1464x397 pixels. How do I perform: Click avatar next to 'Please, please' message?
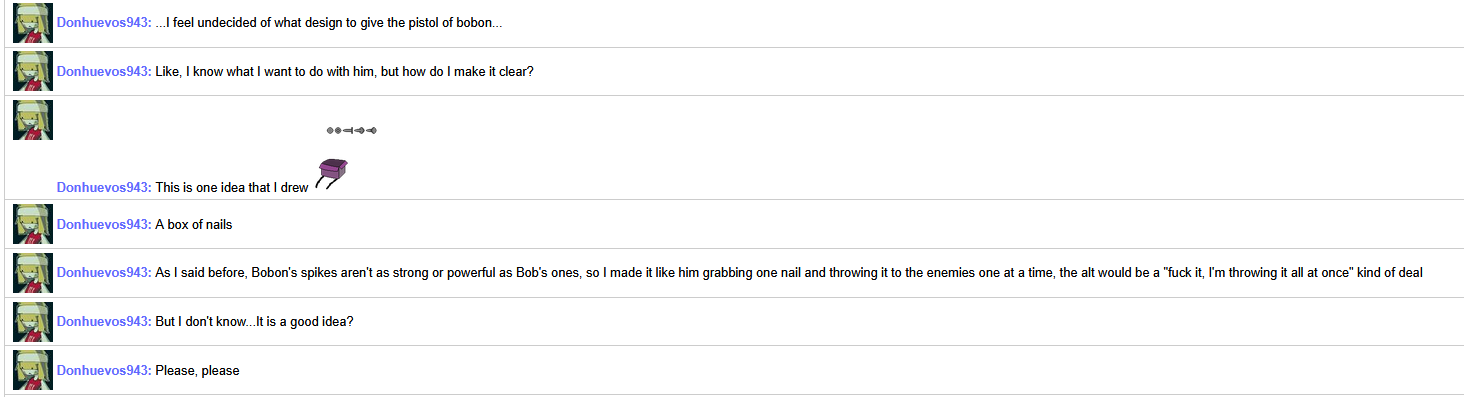33,370
